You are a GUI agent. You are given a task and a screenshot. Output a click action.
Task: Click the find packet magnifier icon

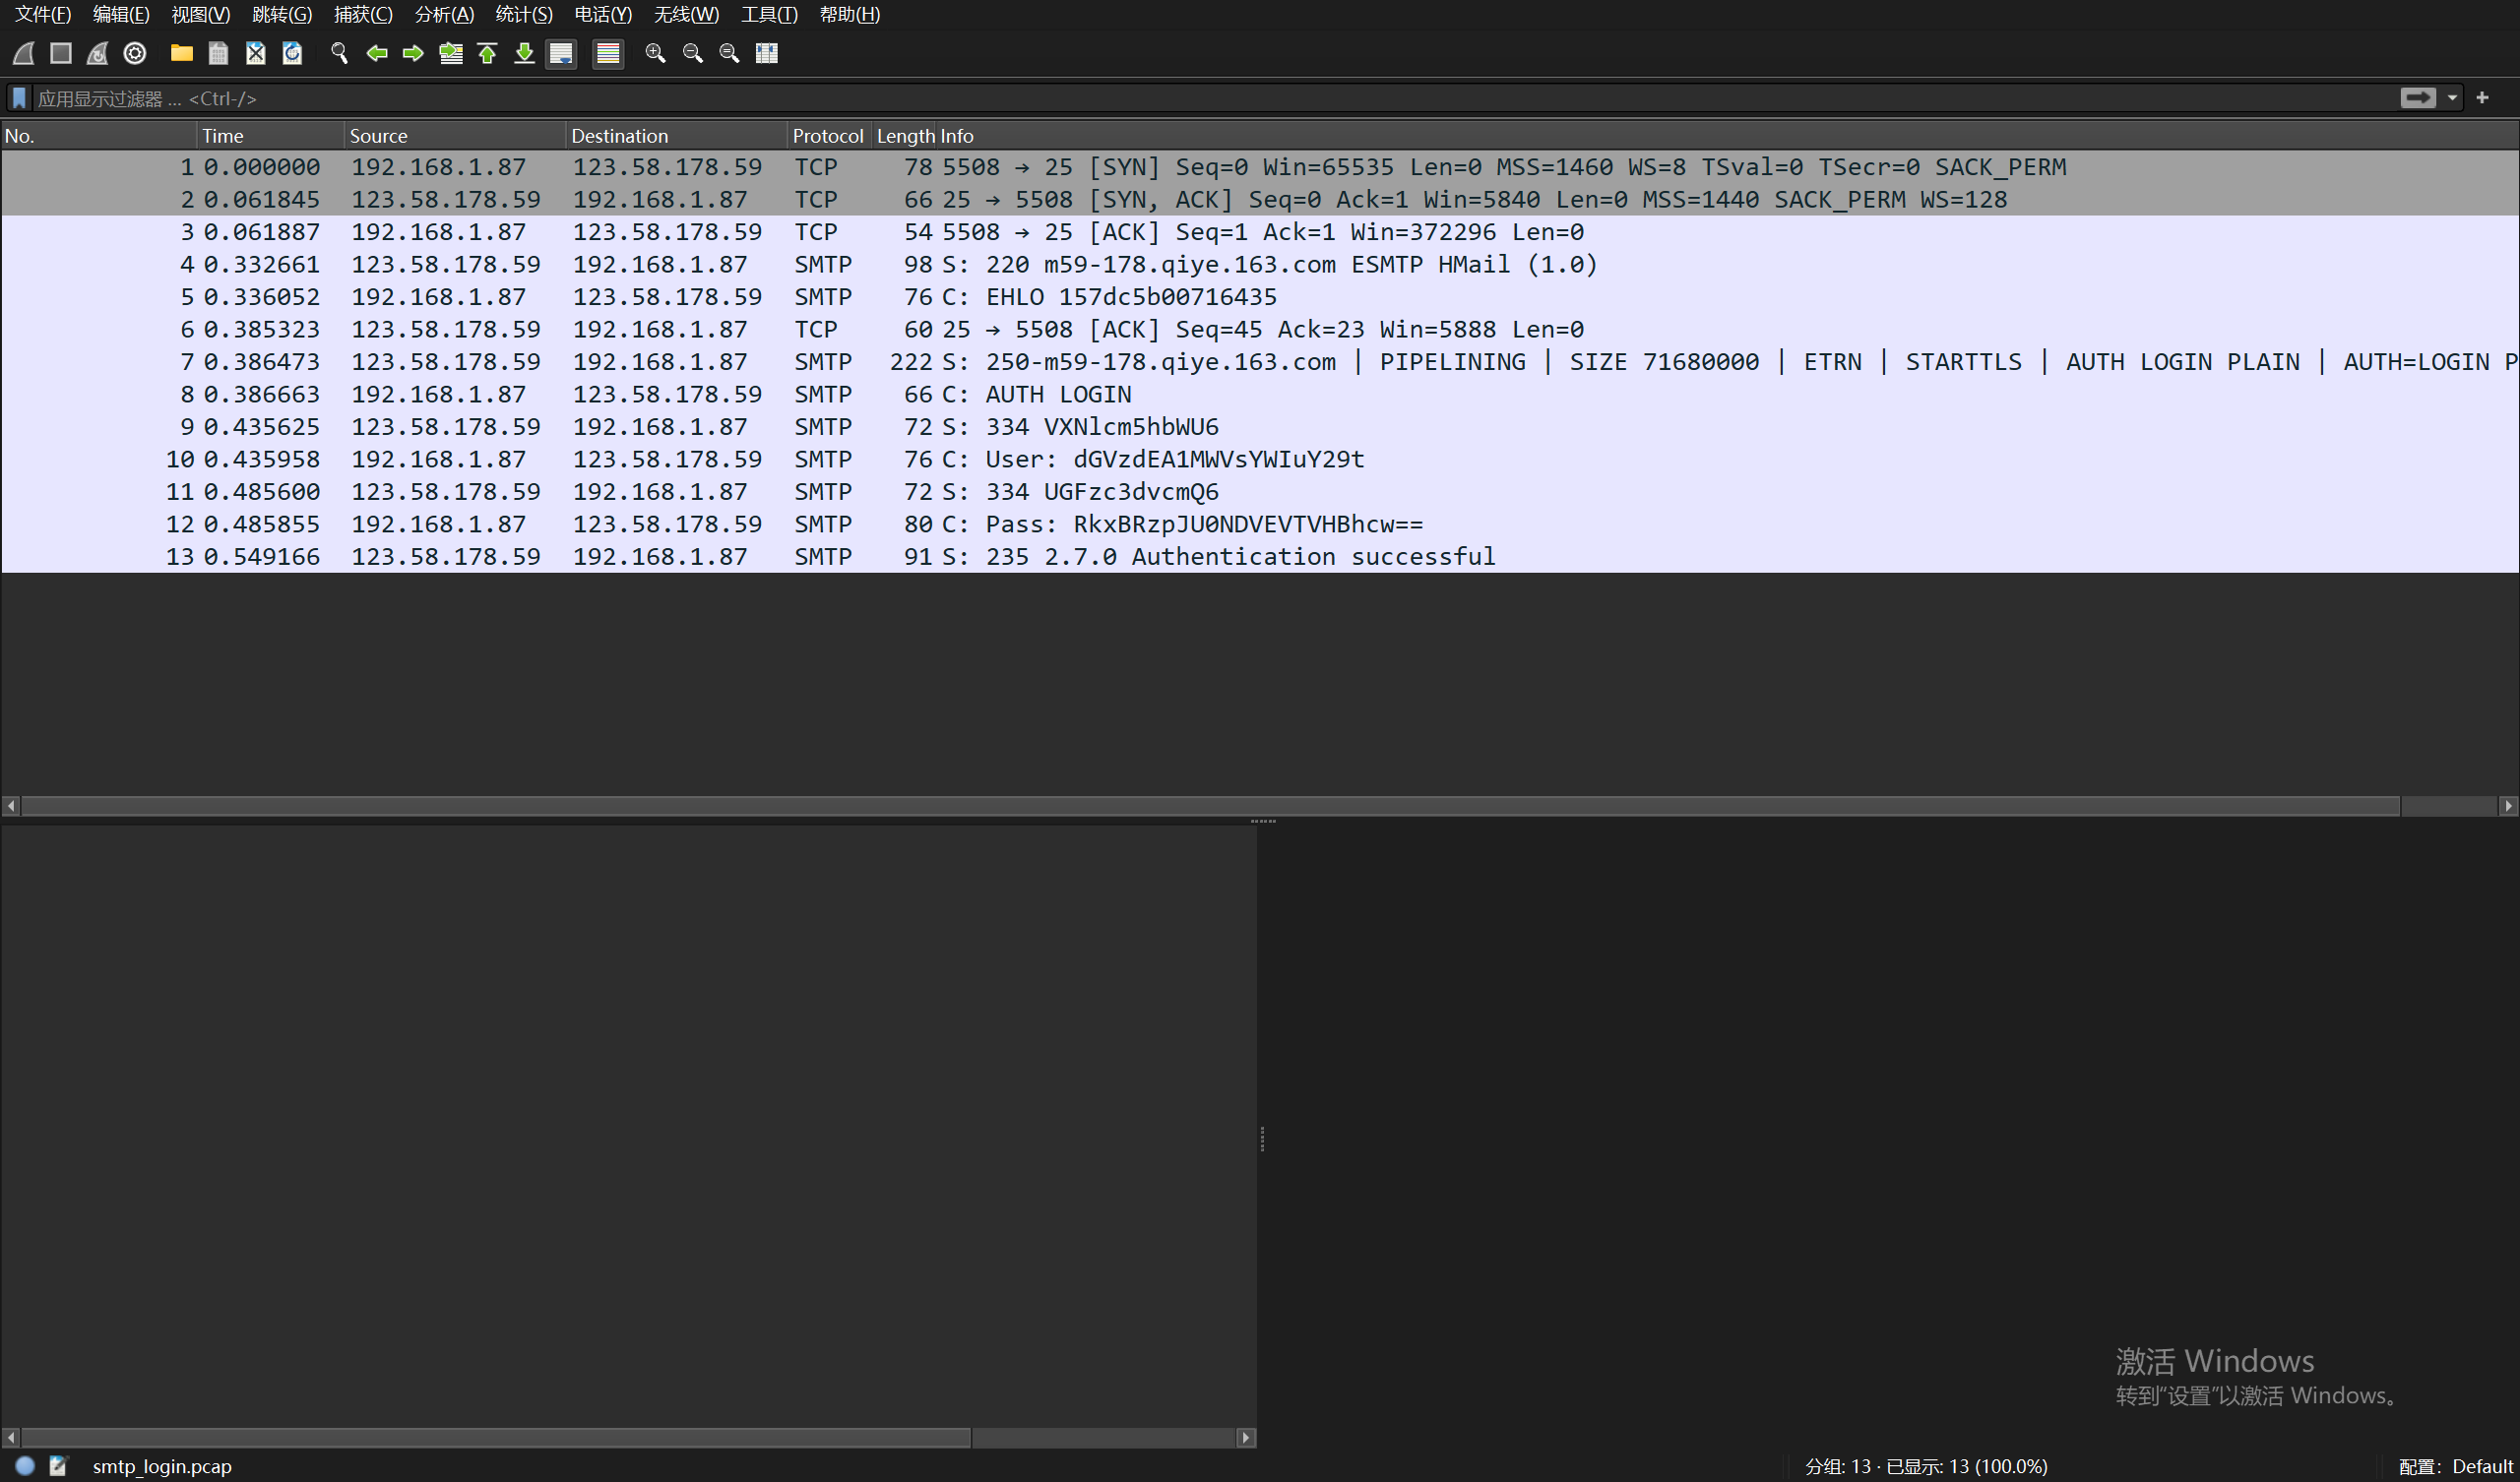[x=339, y=53]
